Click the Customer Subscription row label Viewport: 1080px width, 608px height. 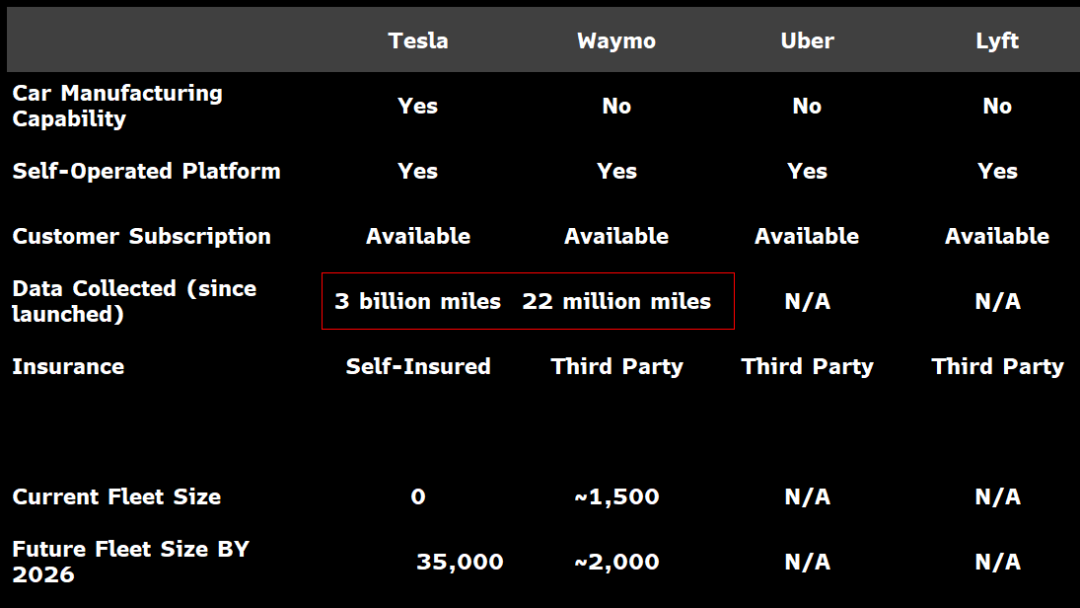(x=141, y=237)
